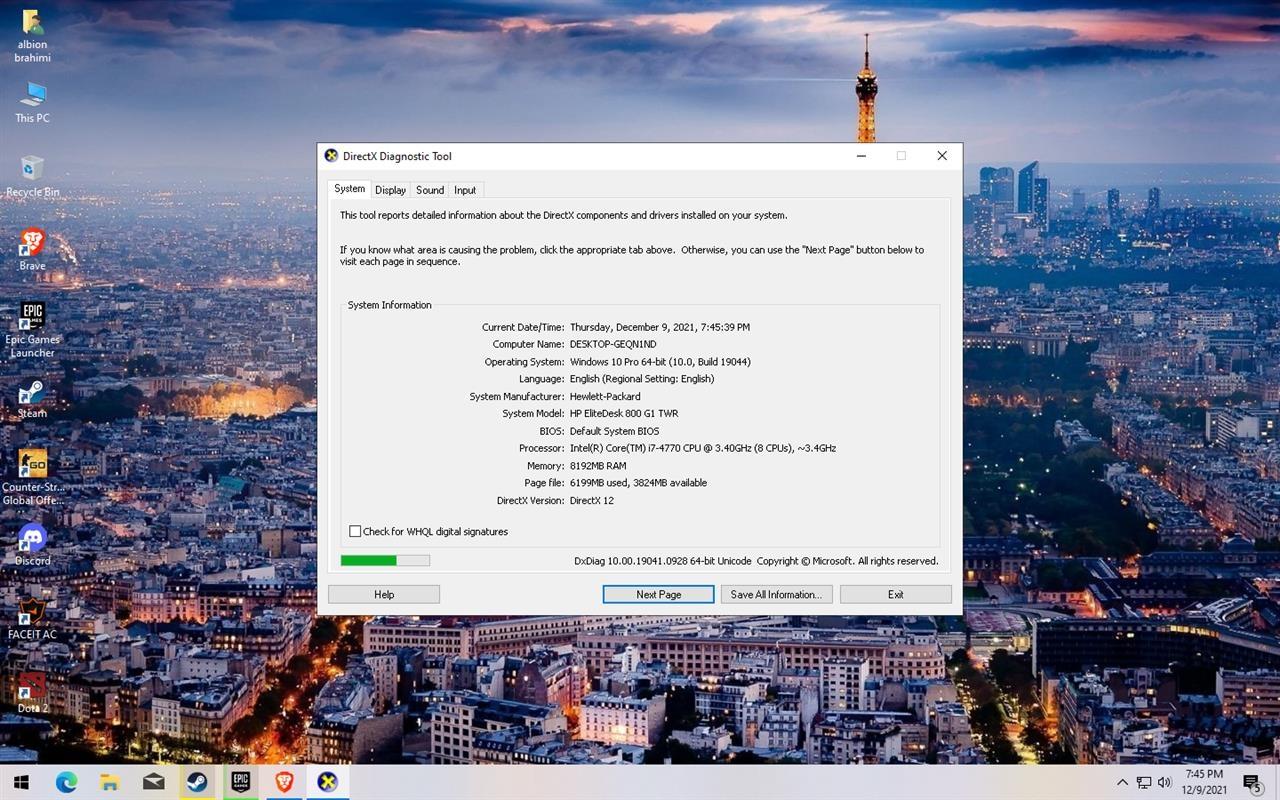Open the albion brahimi user folder icon

pyautogui.click(x=32, y=35)
